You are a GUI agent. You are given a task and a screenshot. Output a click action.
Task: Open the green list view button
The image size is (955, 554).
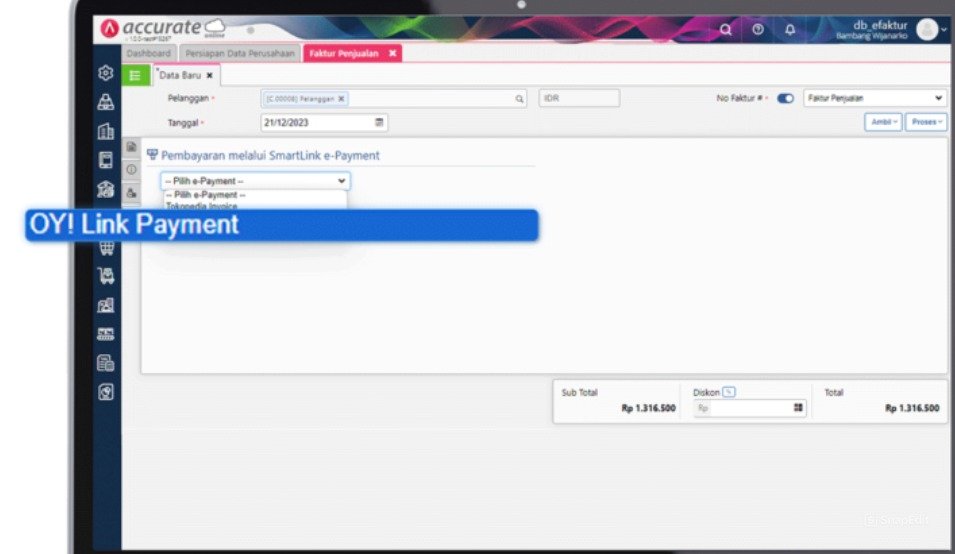(x=135, y=75)
